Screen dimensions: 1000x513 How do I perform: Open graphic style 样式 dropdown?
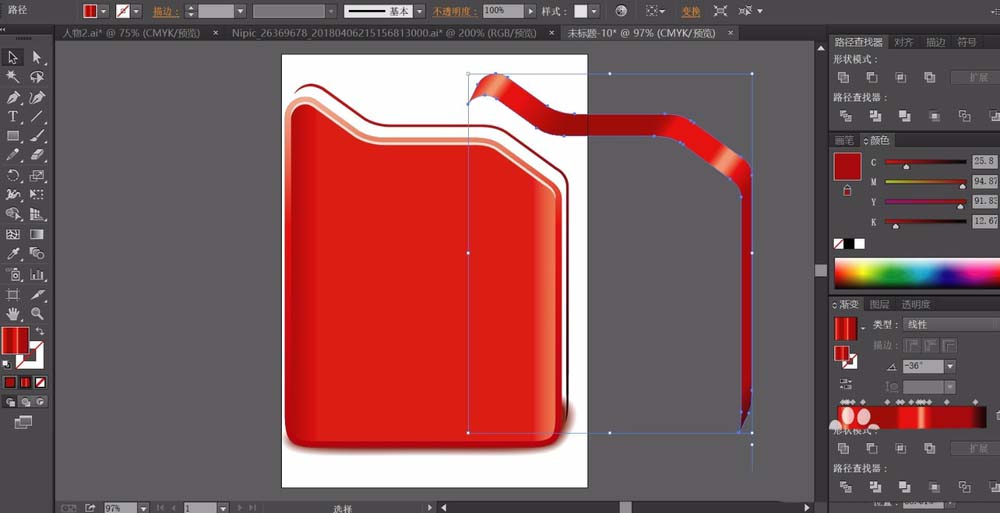(594, 11)
